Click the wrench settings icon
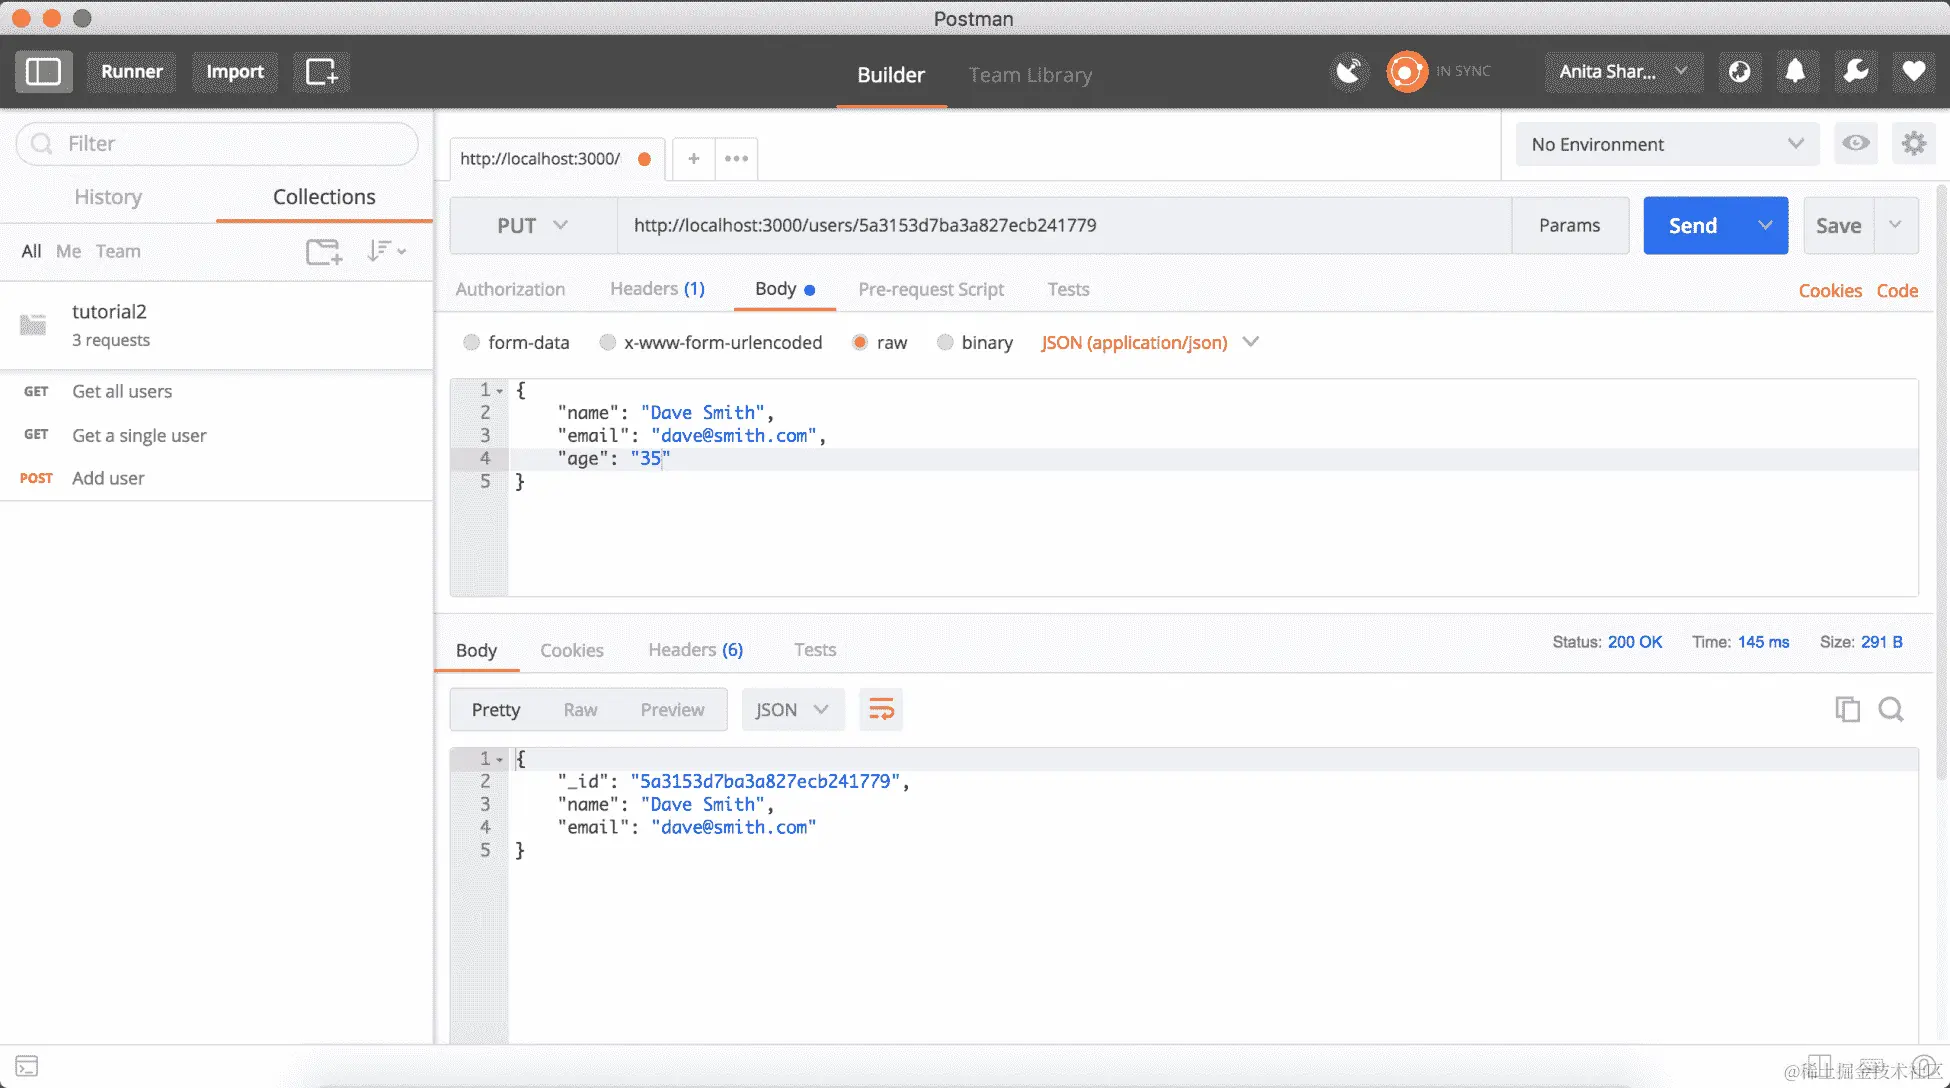The image size is (1950, 1088). (x=1855, y=71)
